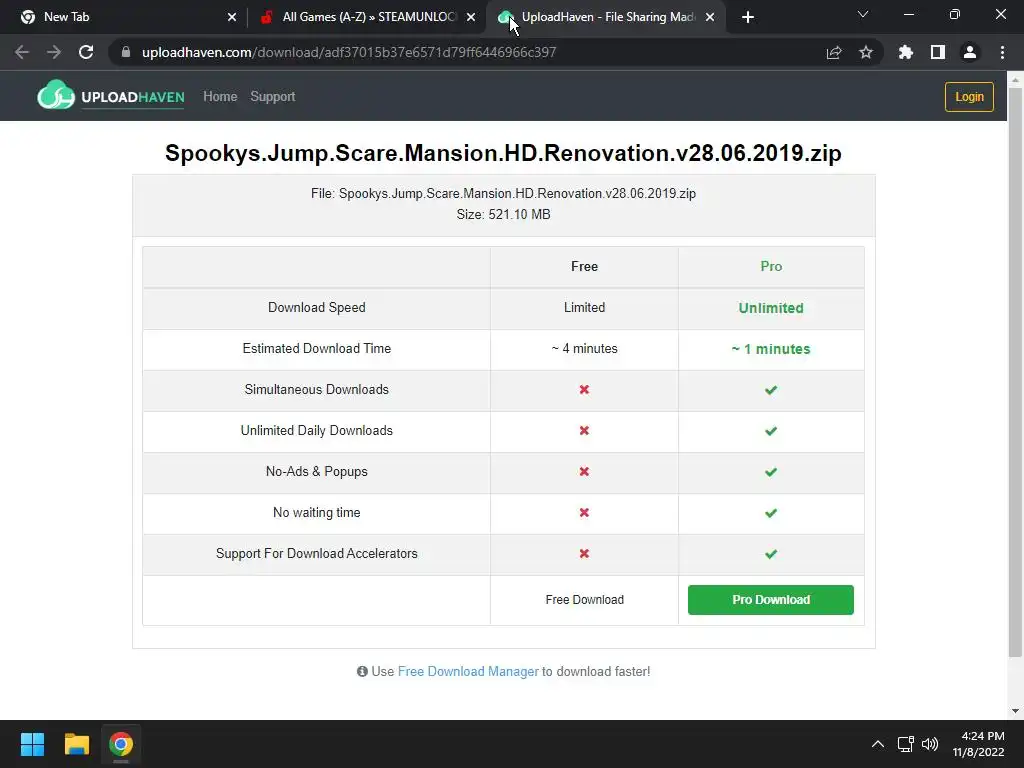Open the Chrome profile icon
The image size is (1024, 768).
click(x=970, y=52)
